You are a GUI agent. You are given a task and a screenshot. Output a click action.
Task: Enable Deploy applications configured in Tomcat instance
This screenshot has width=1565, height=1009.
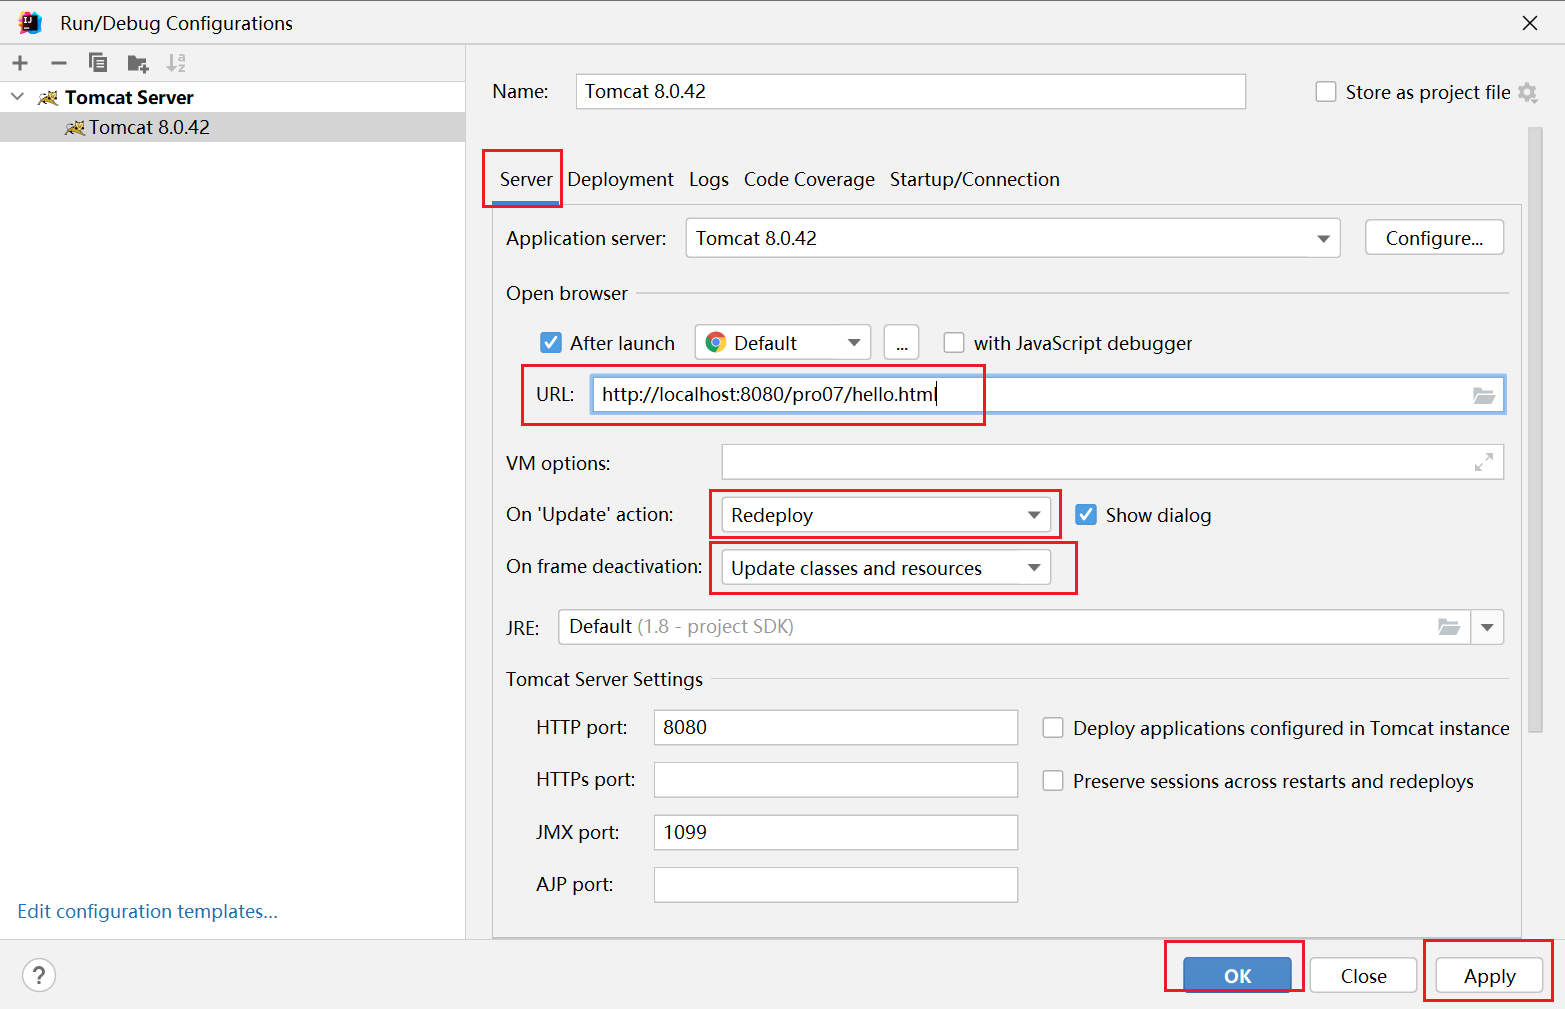pyautogui.click(x=1053, y=728)
